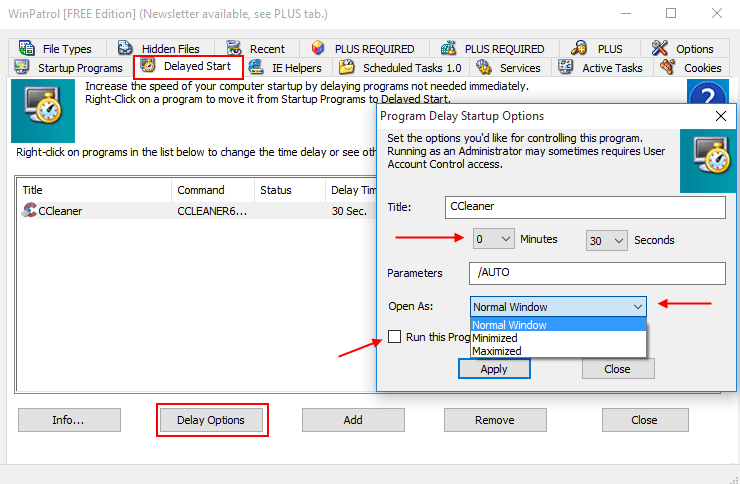This screenshot has height=484, width=740.
Task: Click the Add button
Action: click(353, 420)
